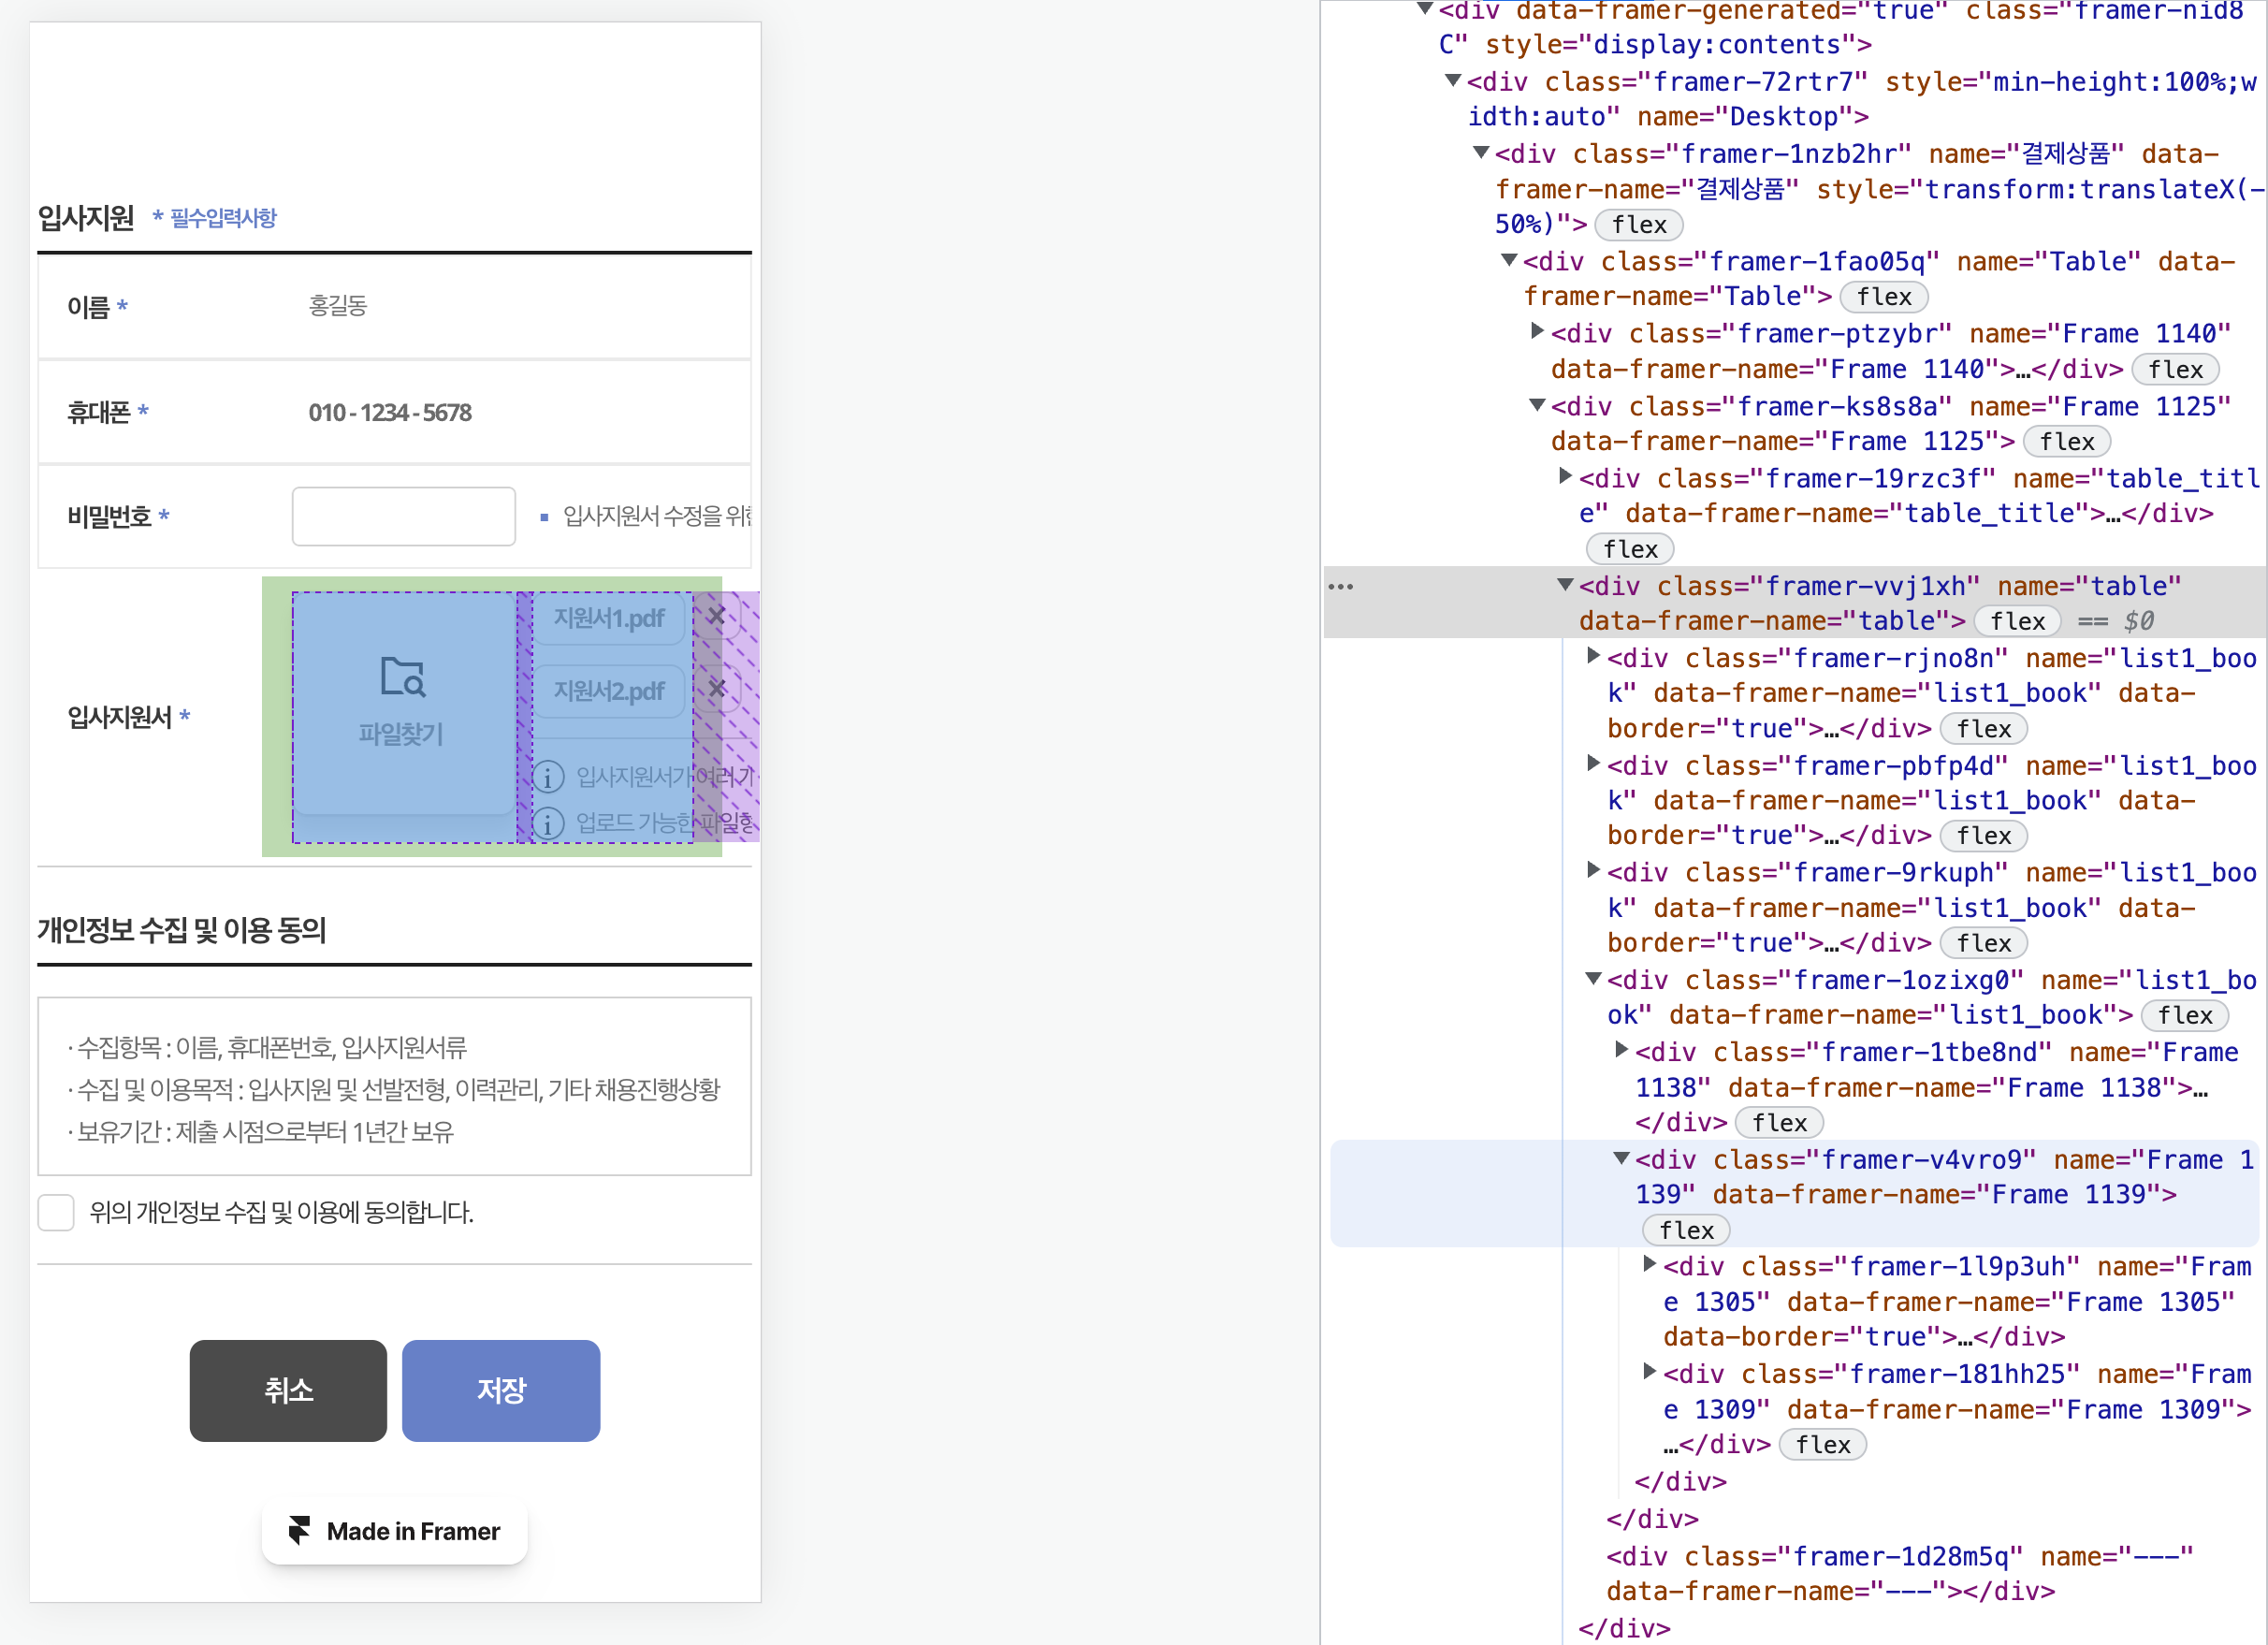Collapse the framer-v4vro9 Frame 1139 node

(1622, 1159)
